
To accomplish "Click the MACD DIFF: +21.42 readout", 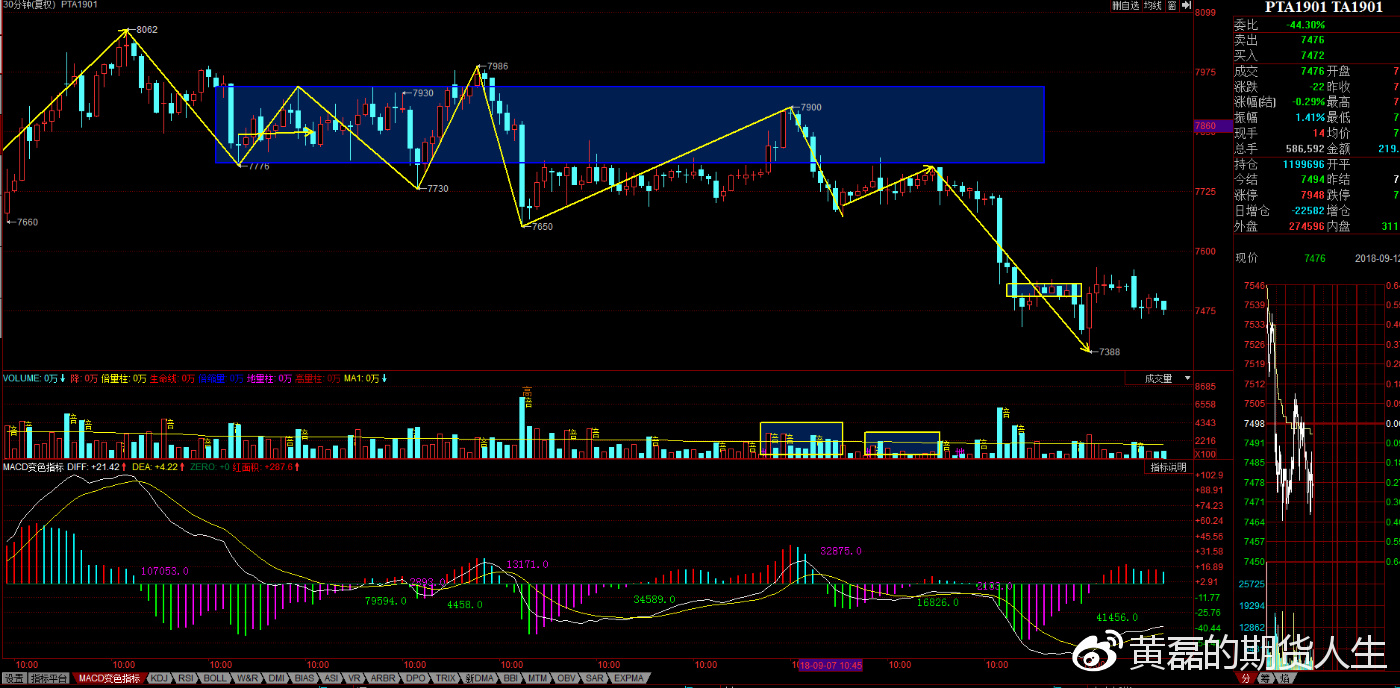I will 93,467.
